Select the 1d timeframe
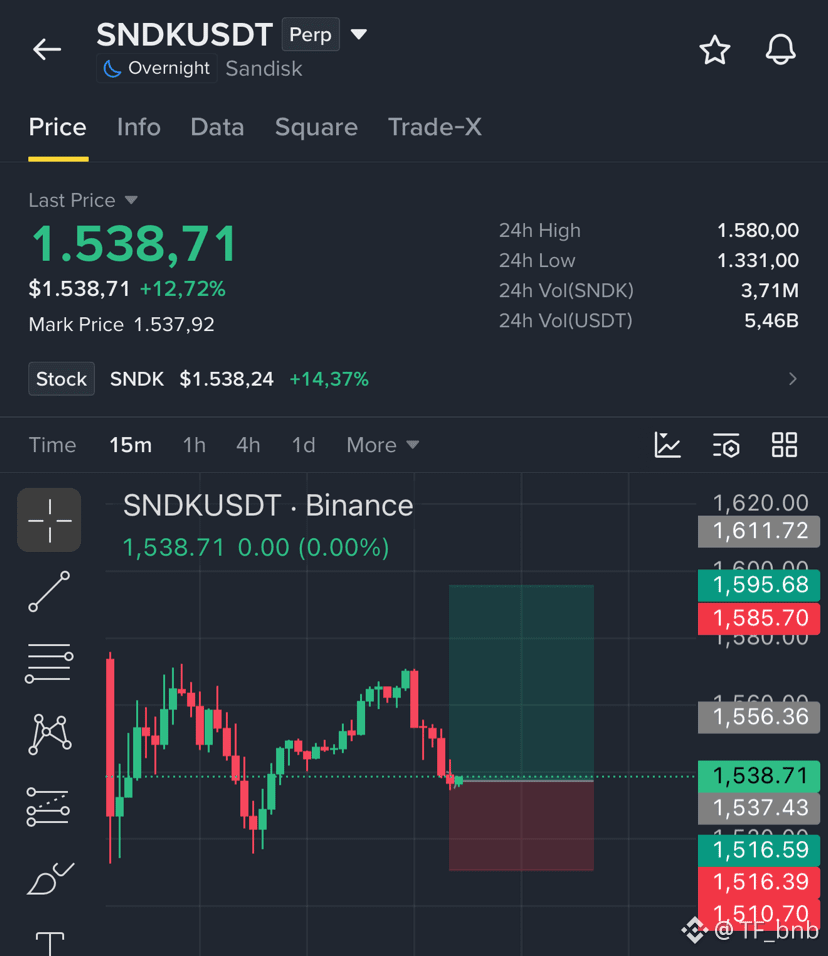 tap(303, 445)
